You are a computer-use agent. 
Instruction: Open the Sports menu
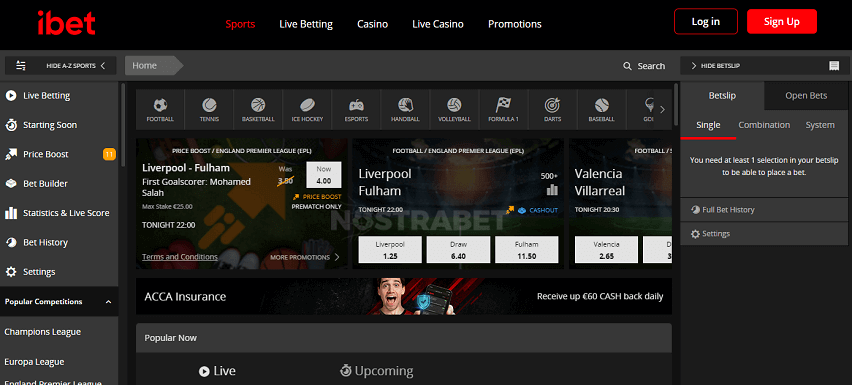click(x=240, y=24)
